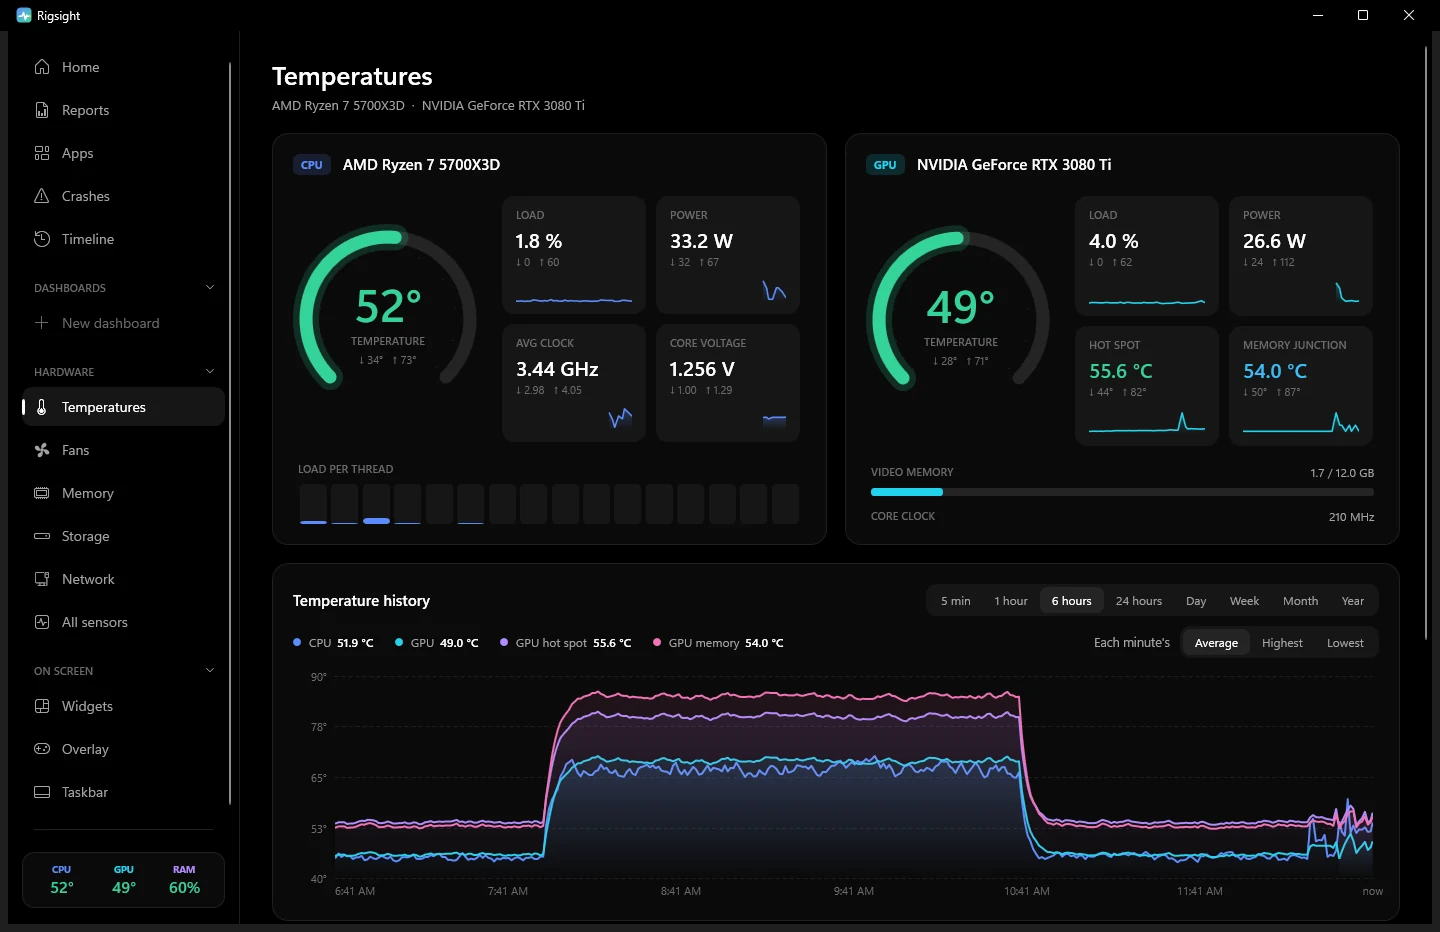Click the CPU temperature gauge showing 52°
Image resolution: width=1440 pixels, height=932 pixels.
click(386, 308)
